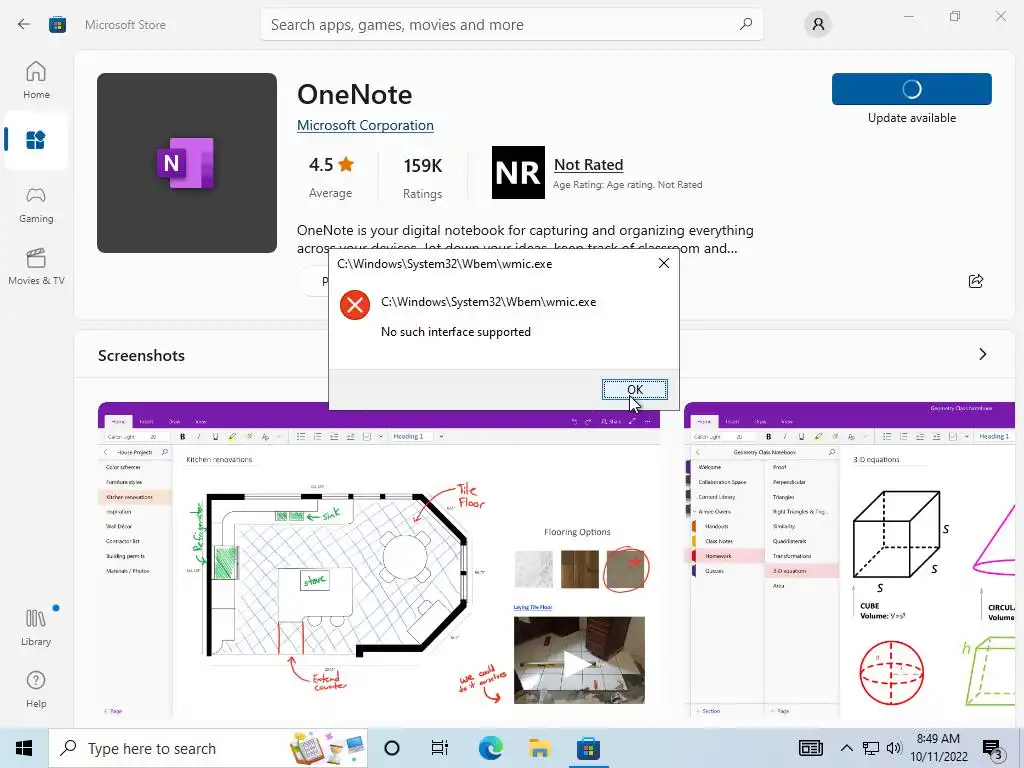Screen dimensions: 1024x768
Task: Select the Apps section in sidebar
Action: tap(36, 140)
